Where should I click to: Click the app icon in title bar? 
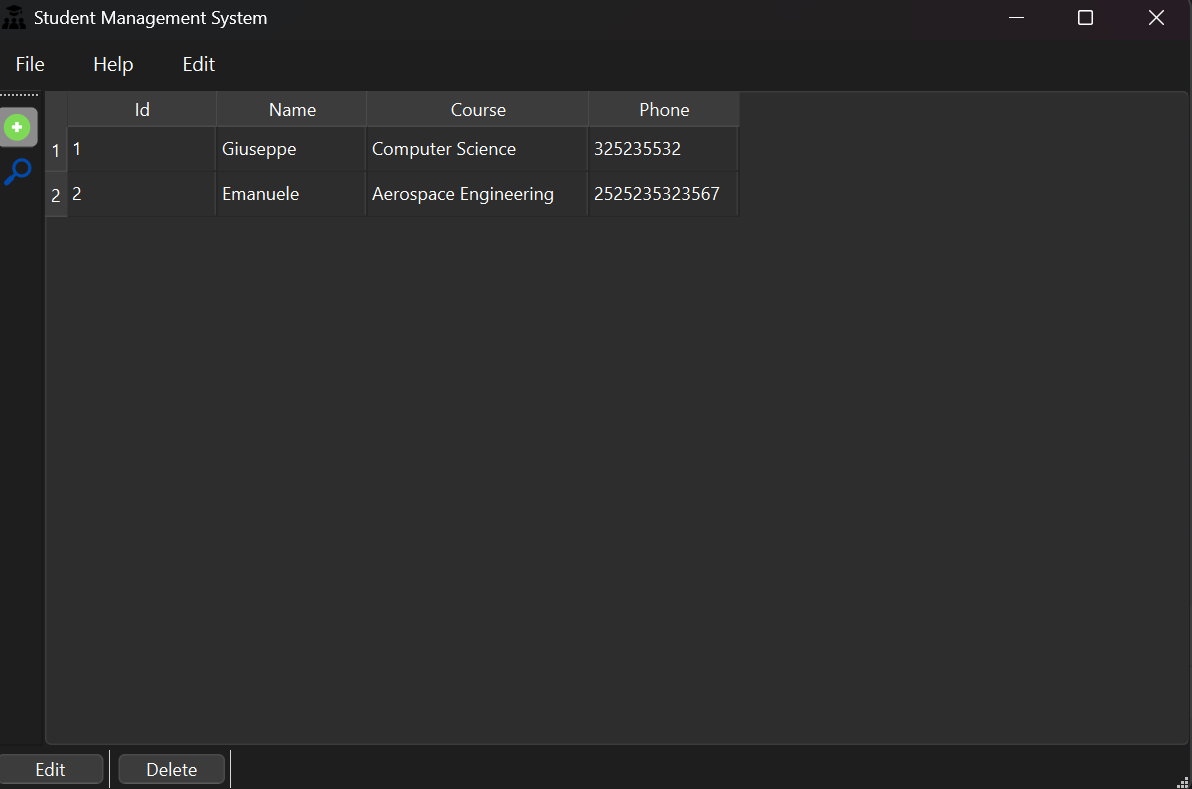click(x=14, y=18)
